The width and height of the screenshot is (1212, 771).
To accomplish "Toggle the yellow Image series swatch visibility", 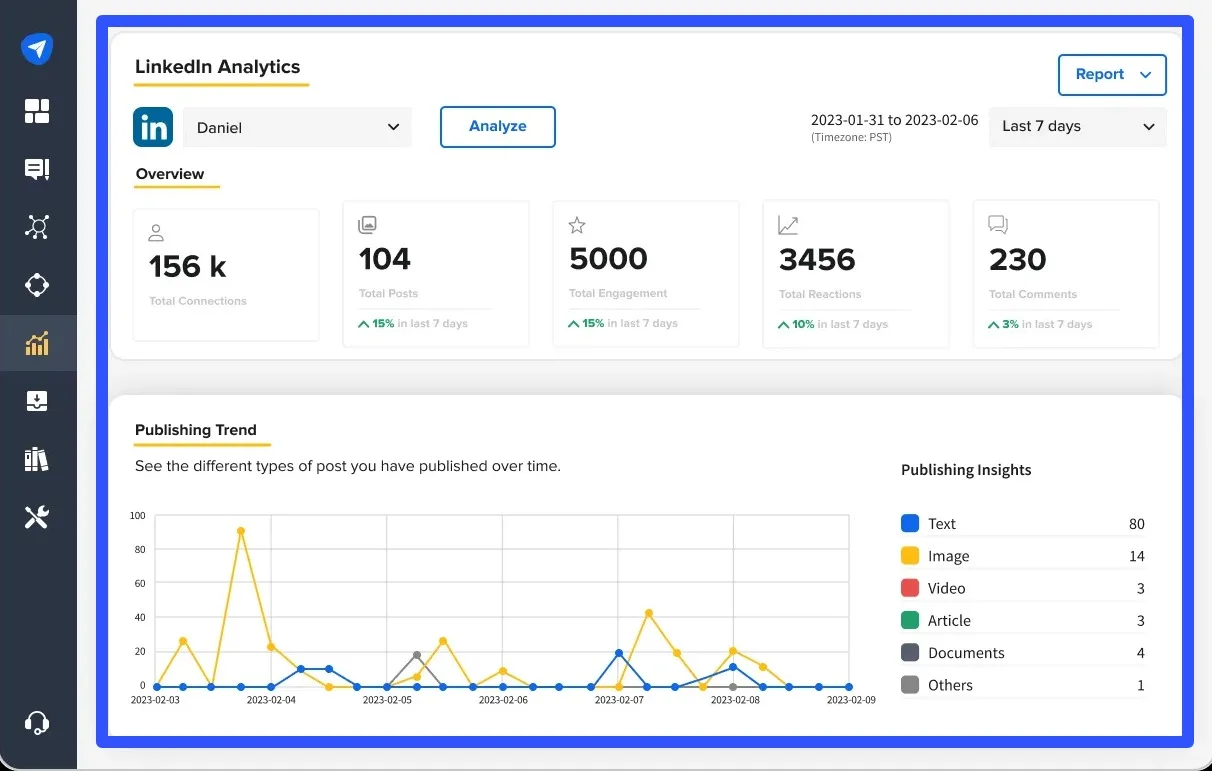I will [909, 555].
